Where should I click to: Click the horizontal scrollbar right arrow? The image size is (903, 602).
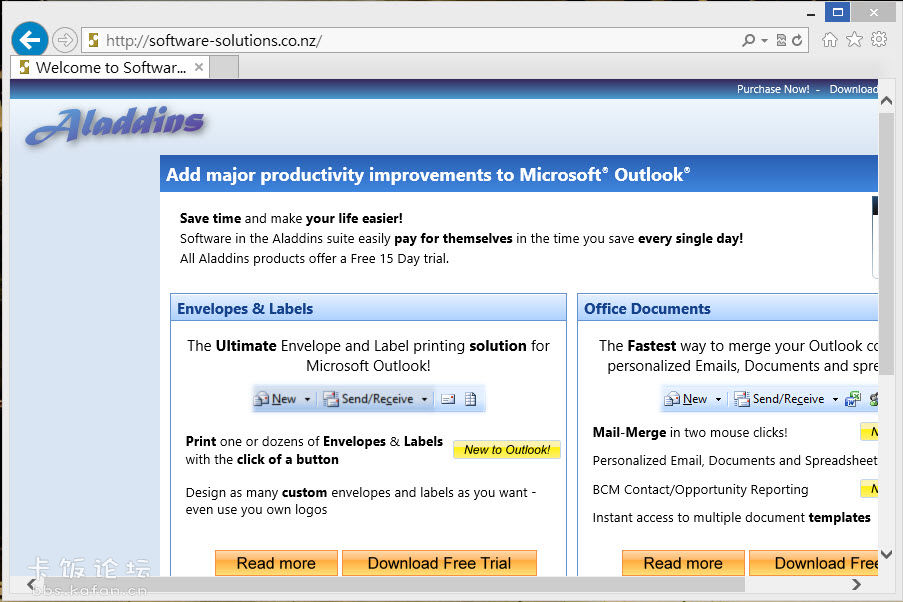857,585
